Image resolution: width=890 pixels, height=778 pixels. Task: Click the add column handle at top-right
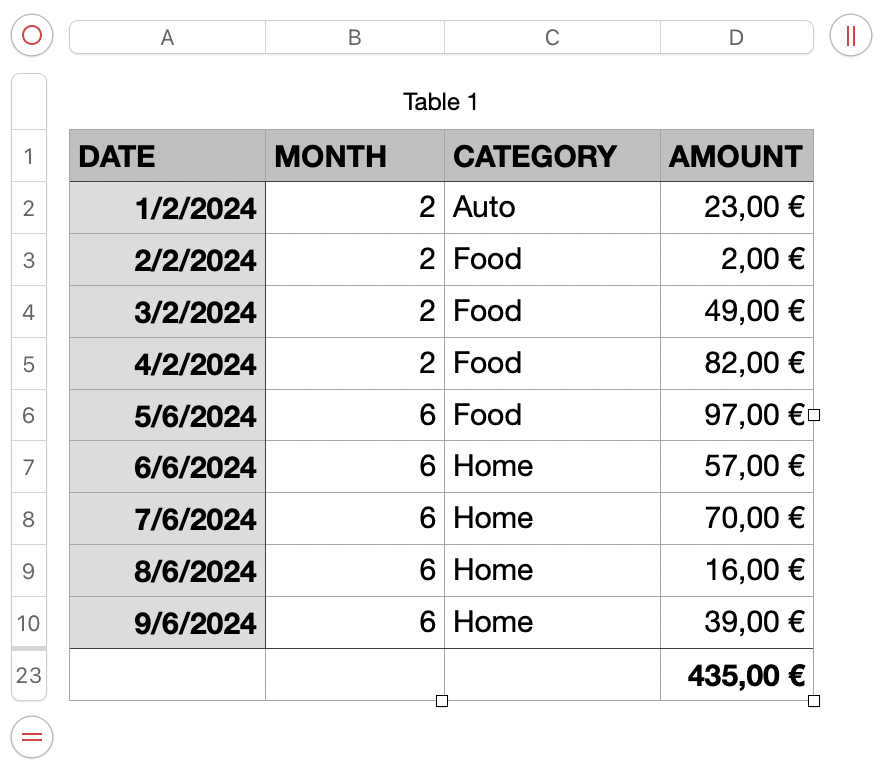coord(851,36)
